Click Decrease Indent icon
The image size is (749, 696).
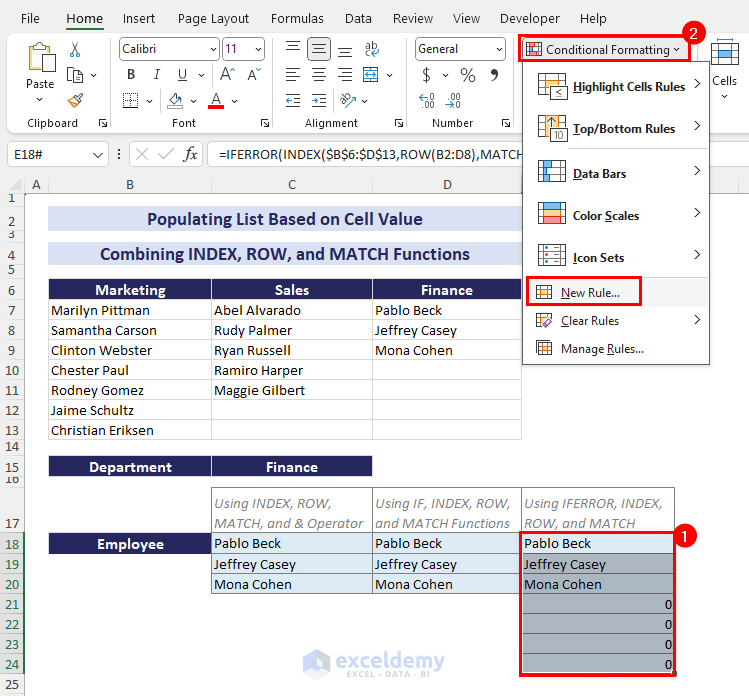point(293,100)
